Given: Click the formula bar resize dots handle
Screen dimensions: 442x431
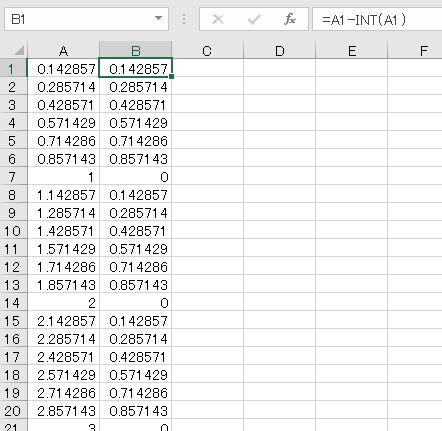Looking at the screenshot, I should click(184, 19).
